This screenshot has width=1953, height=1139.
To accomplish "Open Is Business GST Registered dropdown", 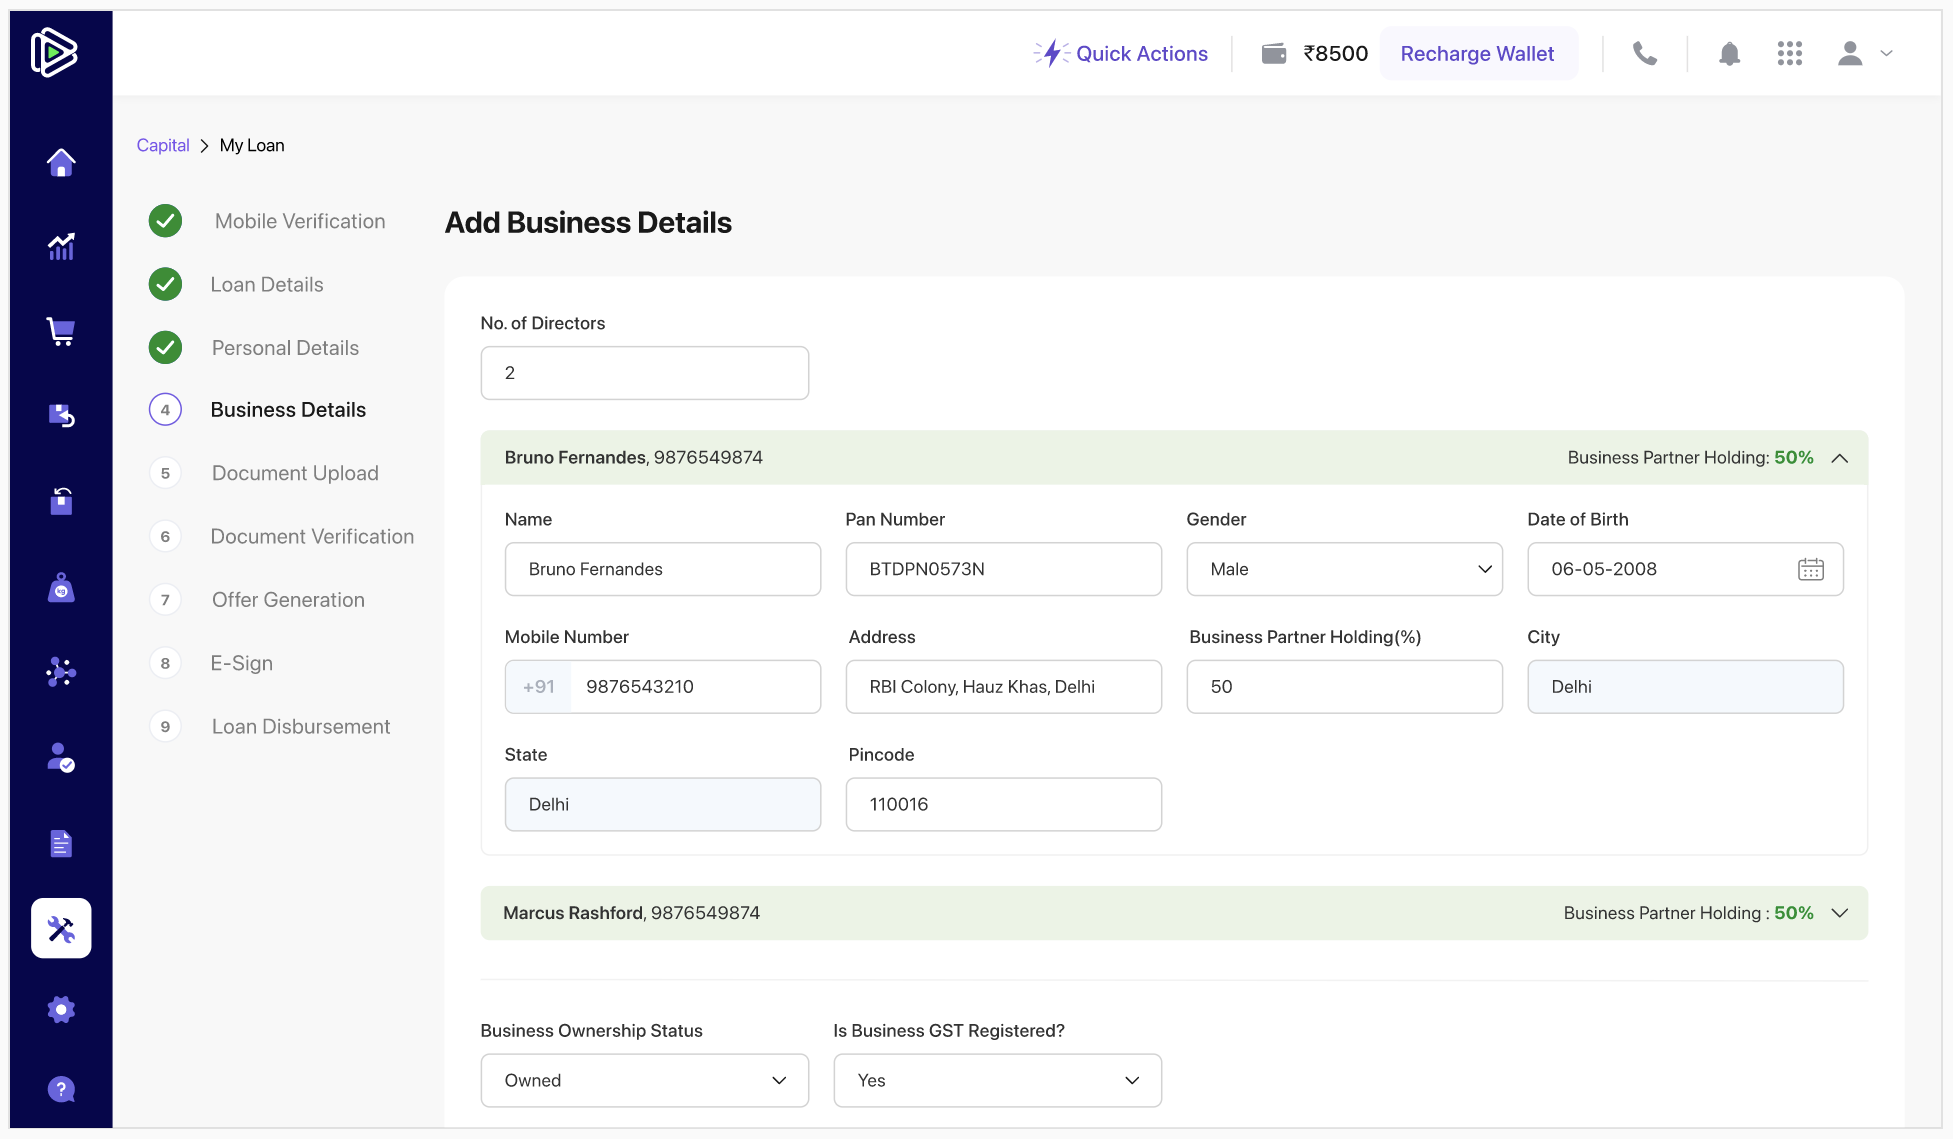I will pos(997,1080).
